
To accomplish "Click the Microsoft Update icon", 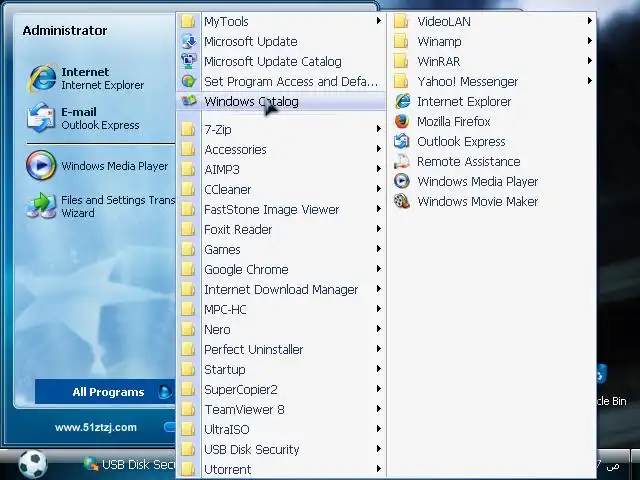I will 189,41.
